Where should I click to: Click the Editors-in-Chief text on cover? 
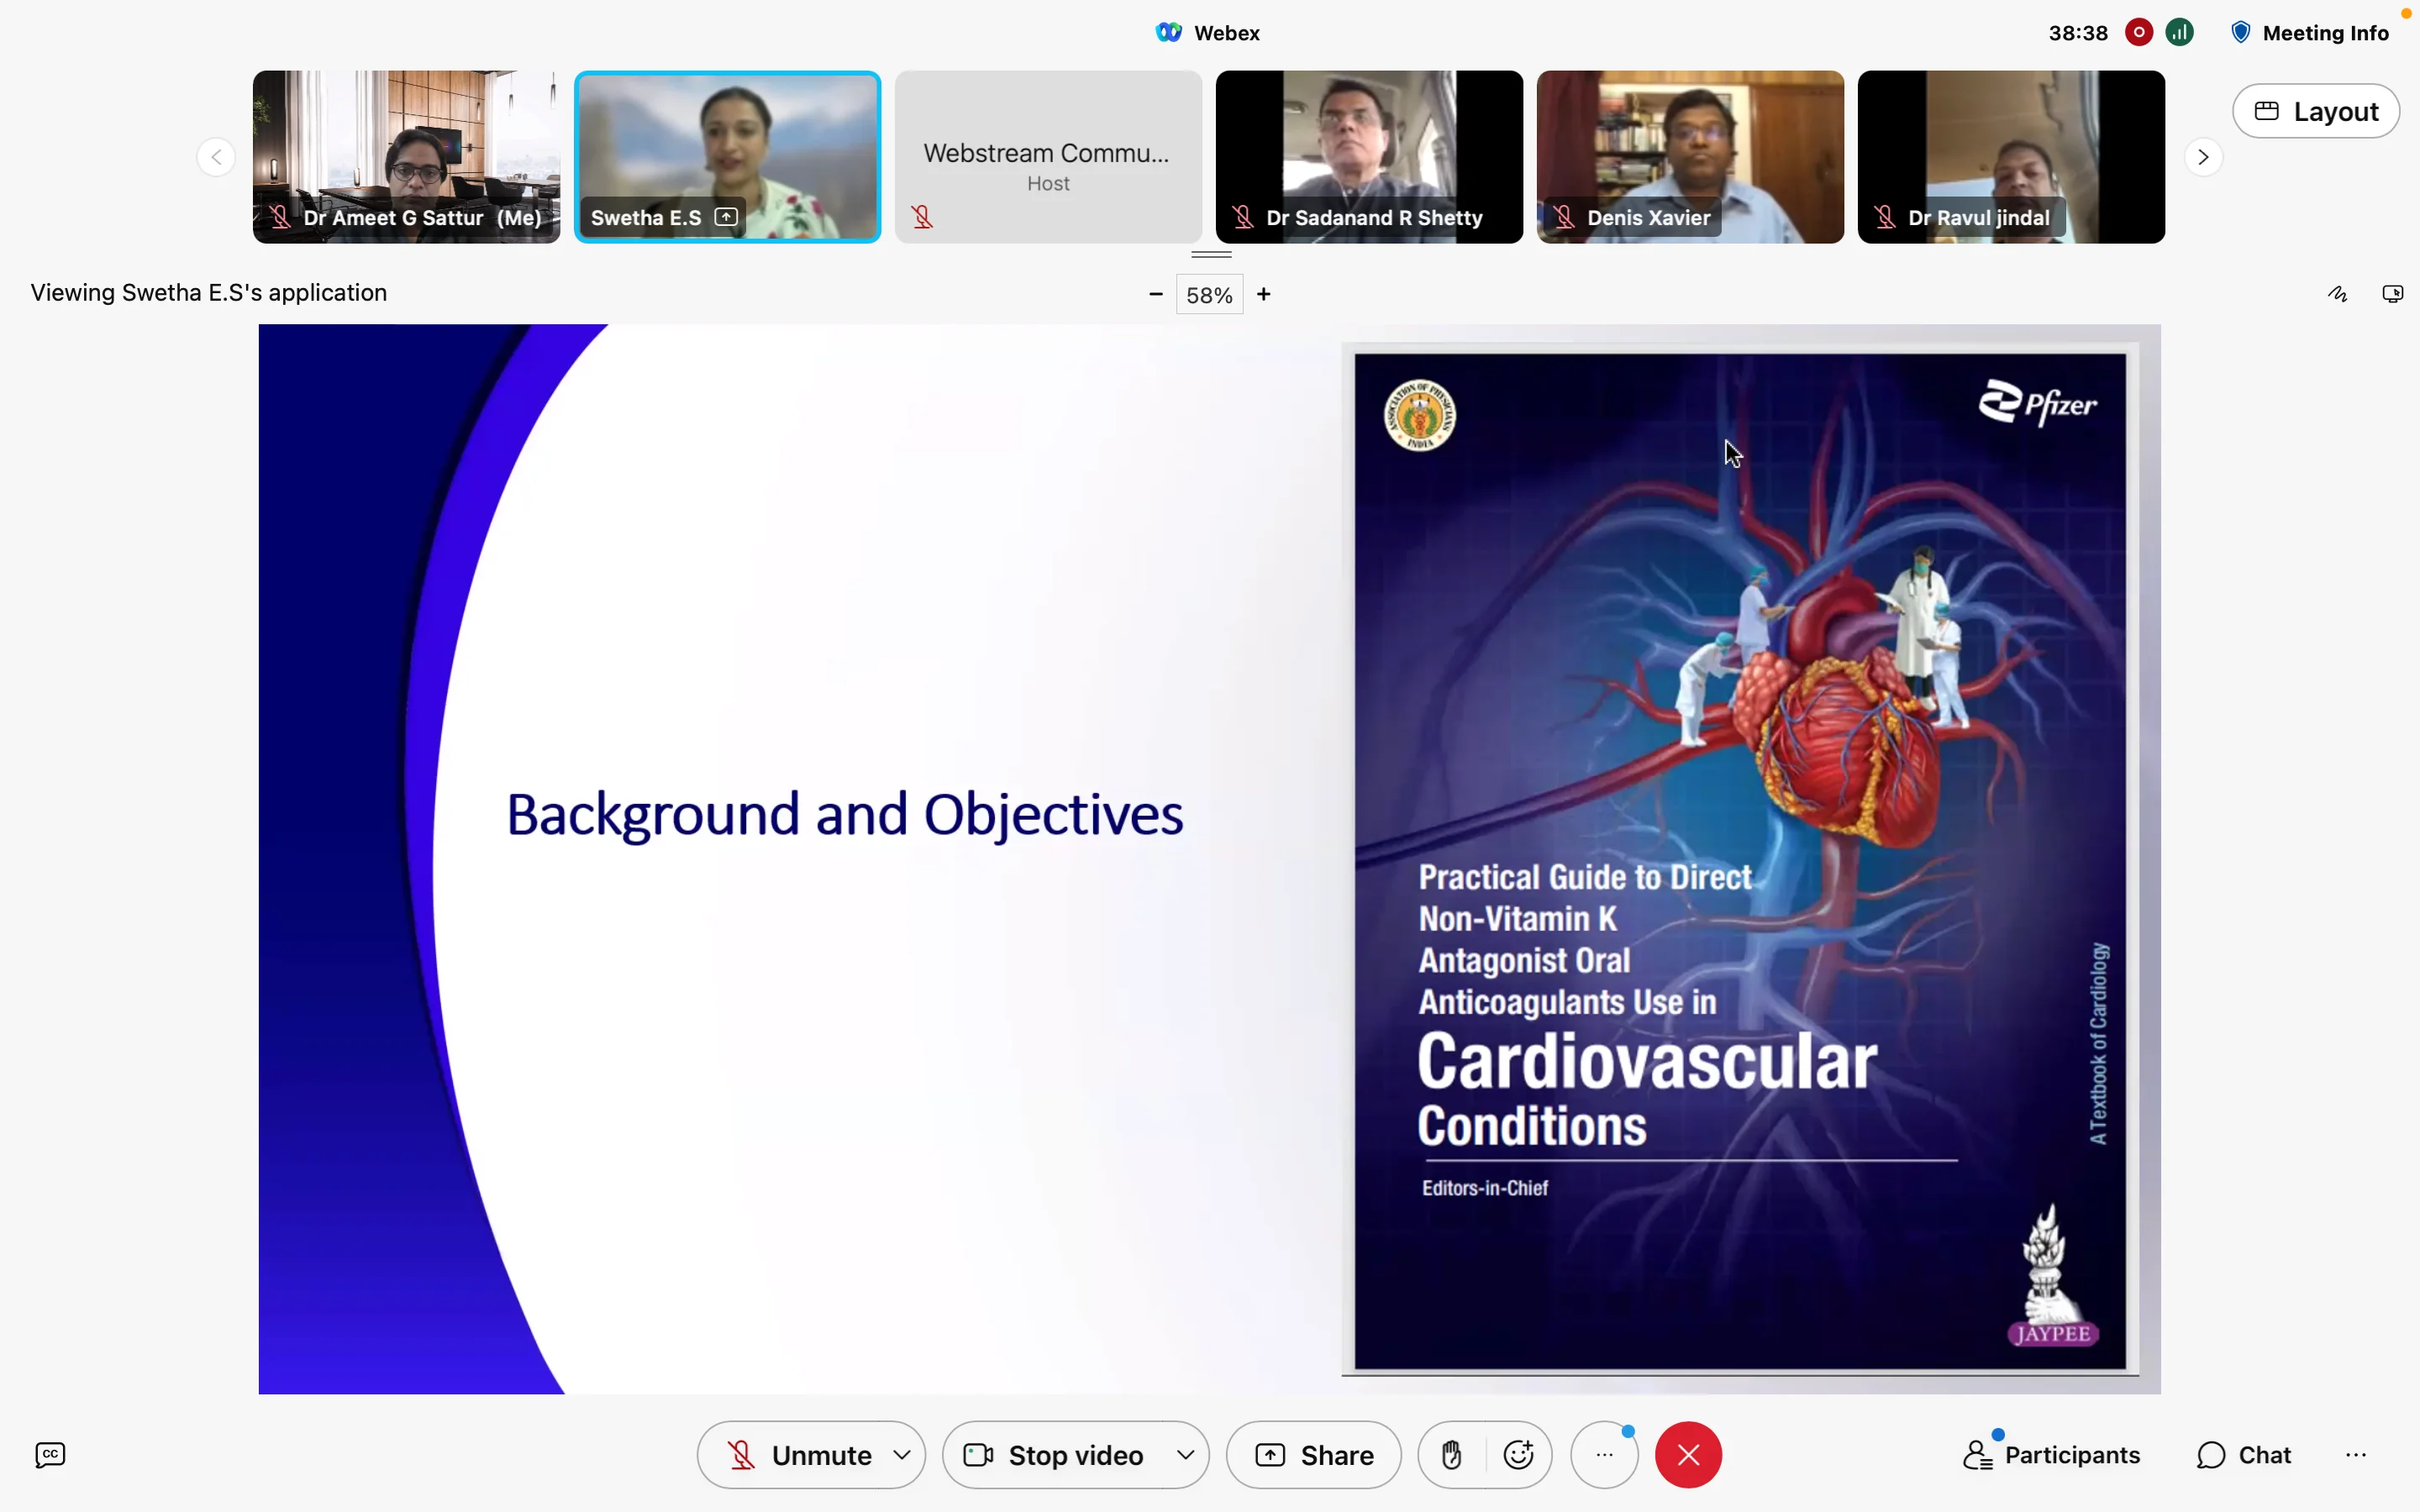pos(1485,1188)
